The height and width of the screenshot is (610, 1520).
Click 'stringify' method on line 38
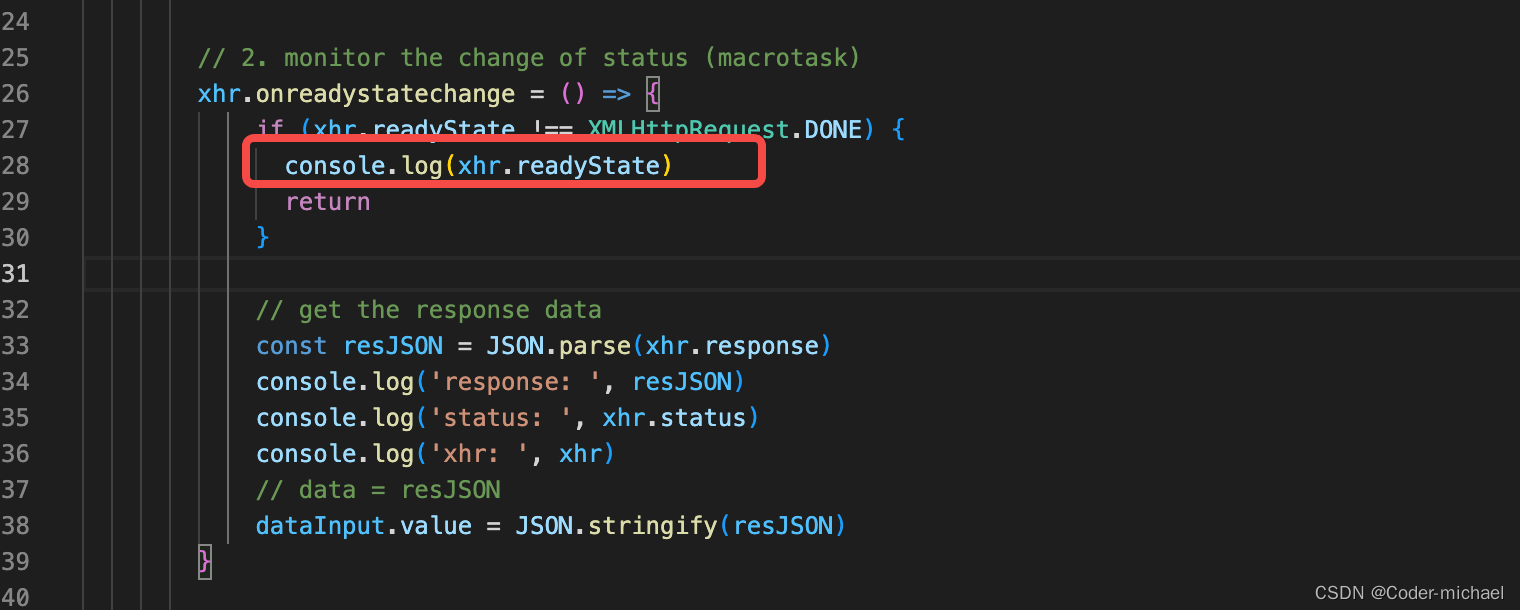point(652,525)
